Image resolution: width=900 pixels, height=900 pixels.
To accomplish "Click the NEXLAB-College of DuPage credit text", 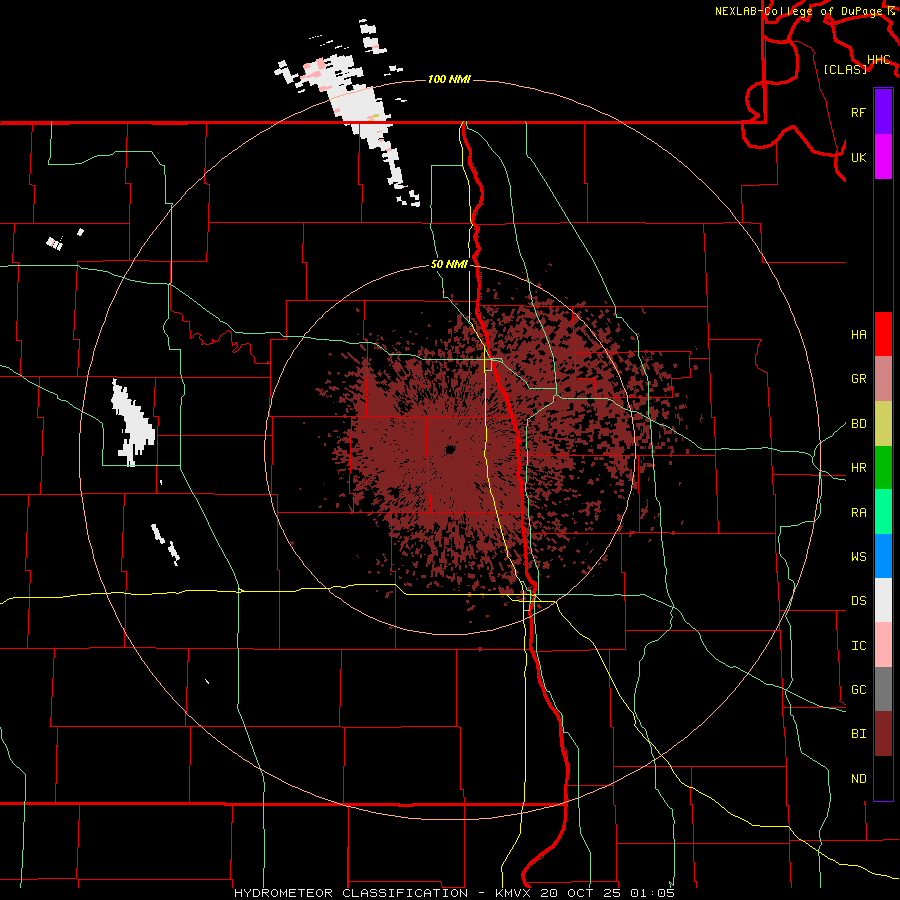I will pos(798,11).
